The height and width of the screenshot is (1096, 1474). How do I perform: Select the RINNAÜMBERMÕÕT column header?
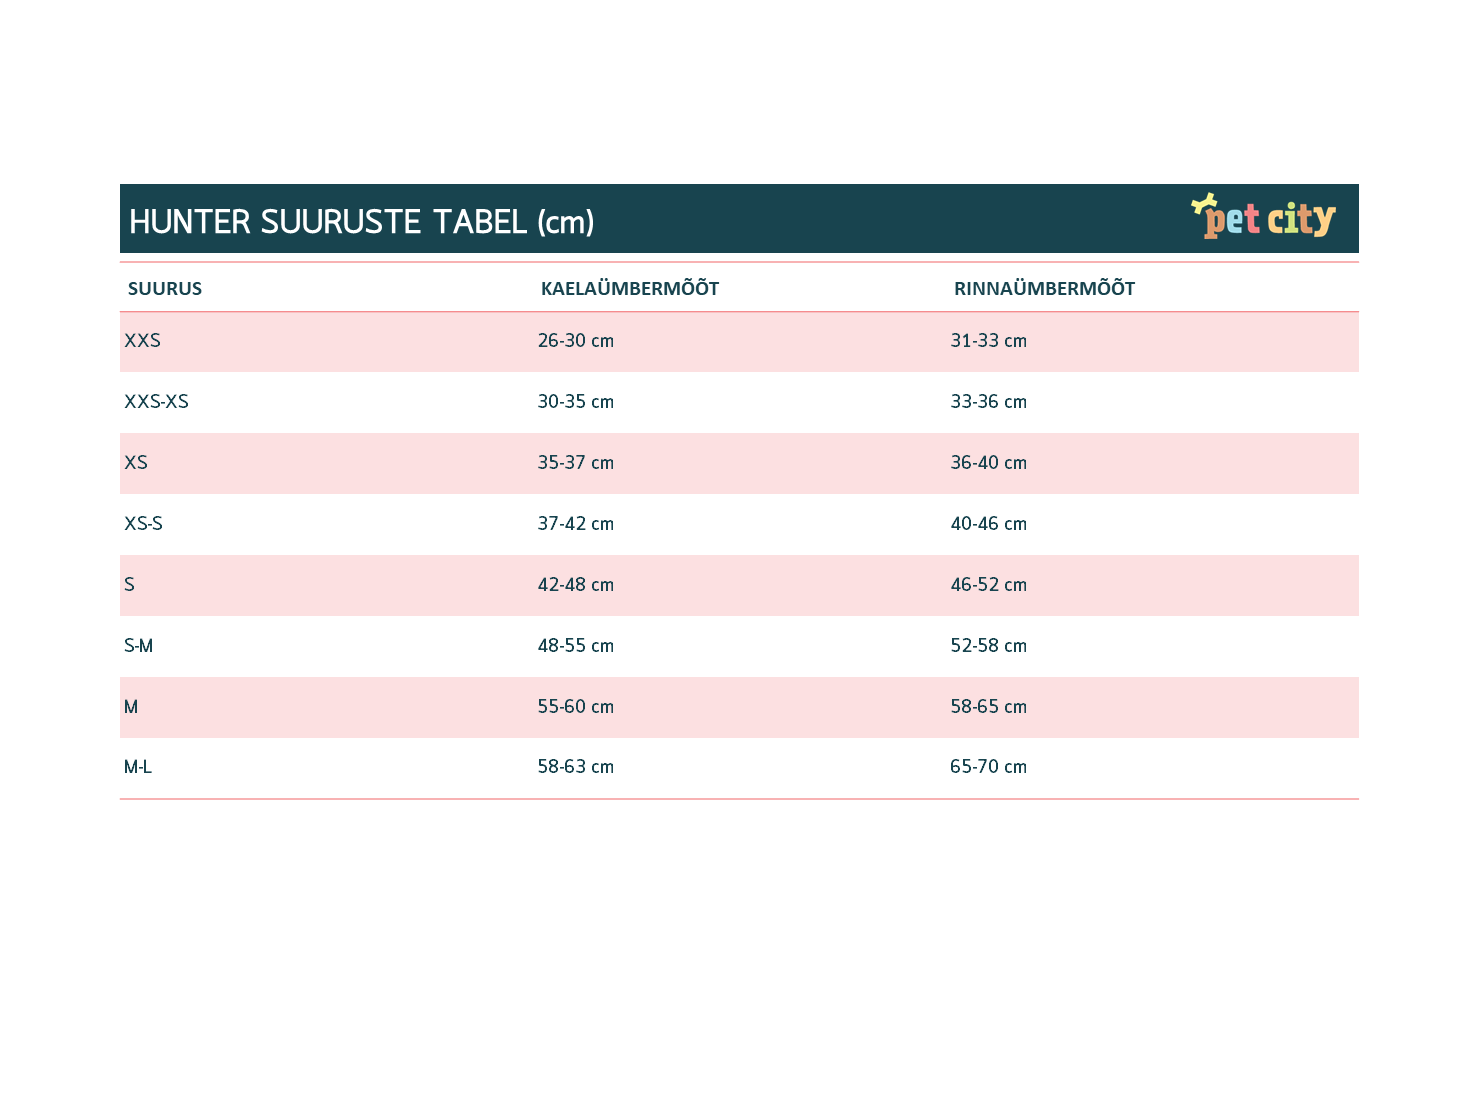click(x=1044, y=288)
